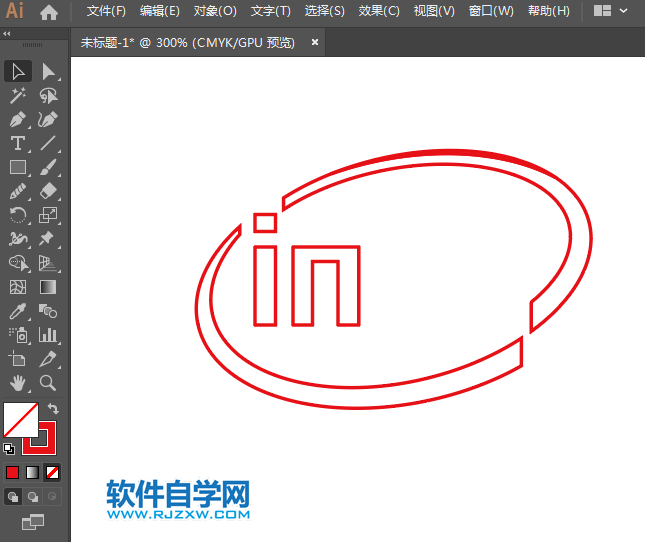Set paint type to Gradient
This screenshot has height=542, width=645.
pyautogui.click(x=32, y=473)
